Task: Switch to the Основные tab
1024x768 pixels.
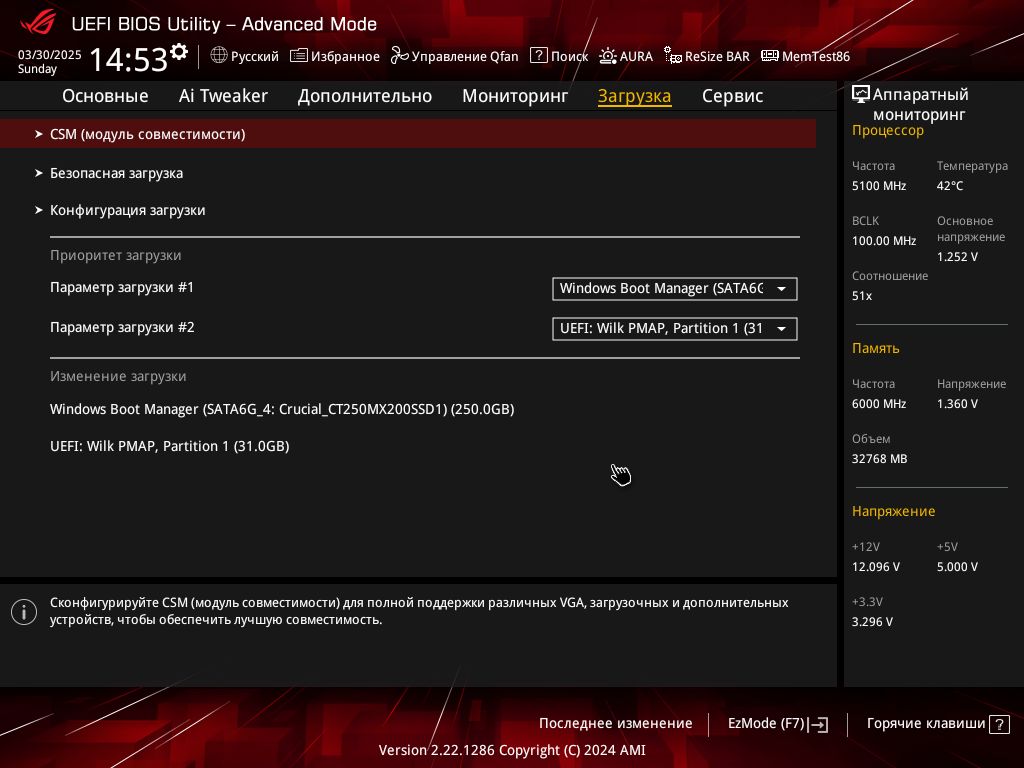Action: click(105, 96)
